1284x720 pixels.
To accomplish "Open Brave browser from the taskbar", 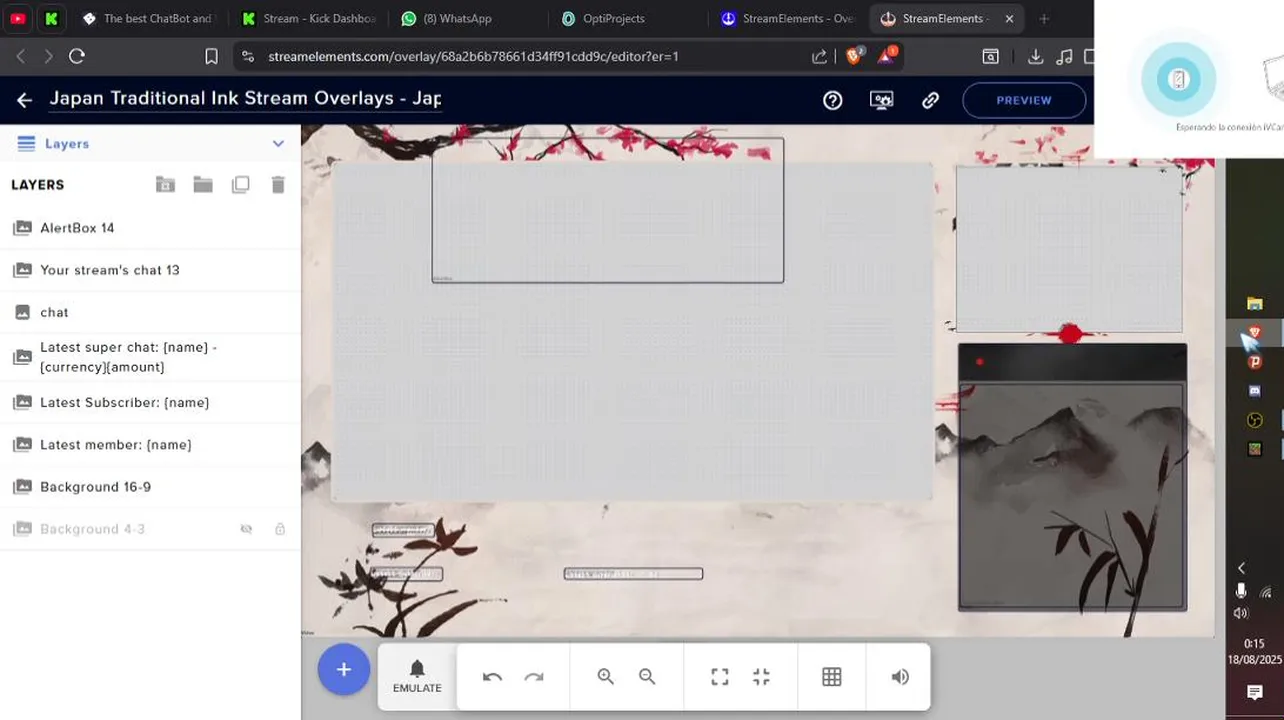I will [x=1255, y=332].
